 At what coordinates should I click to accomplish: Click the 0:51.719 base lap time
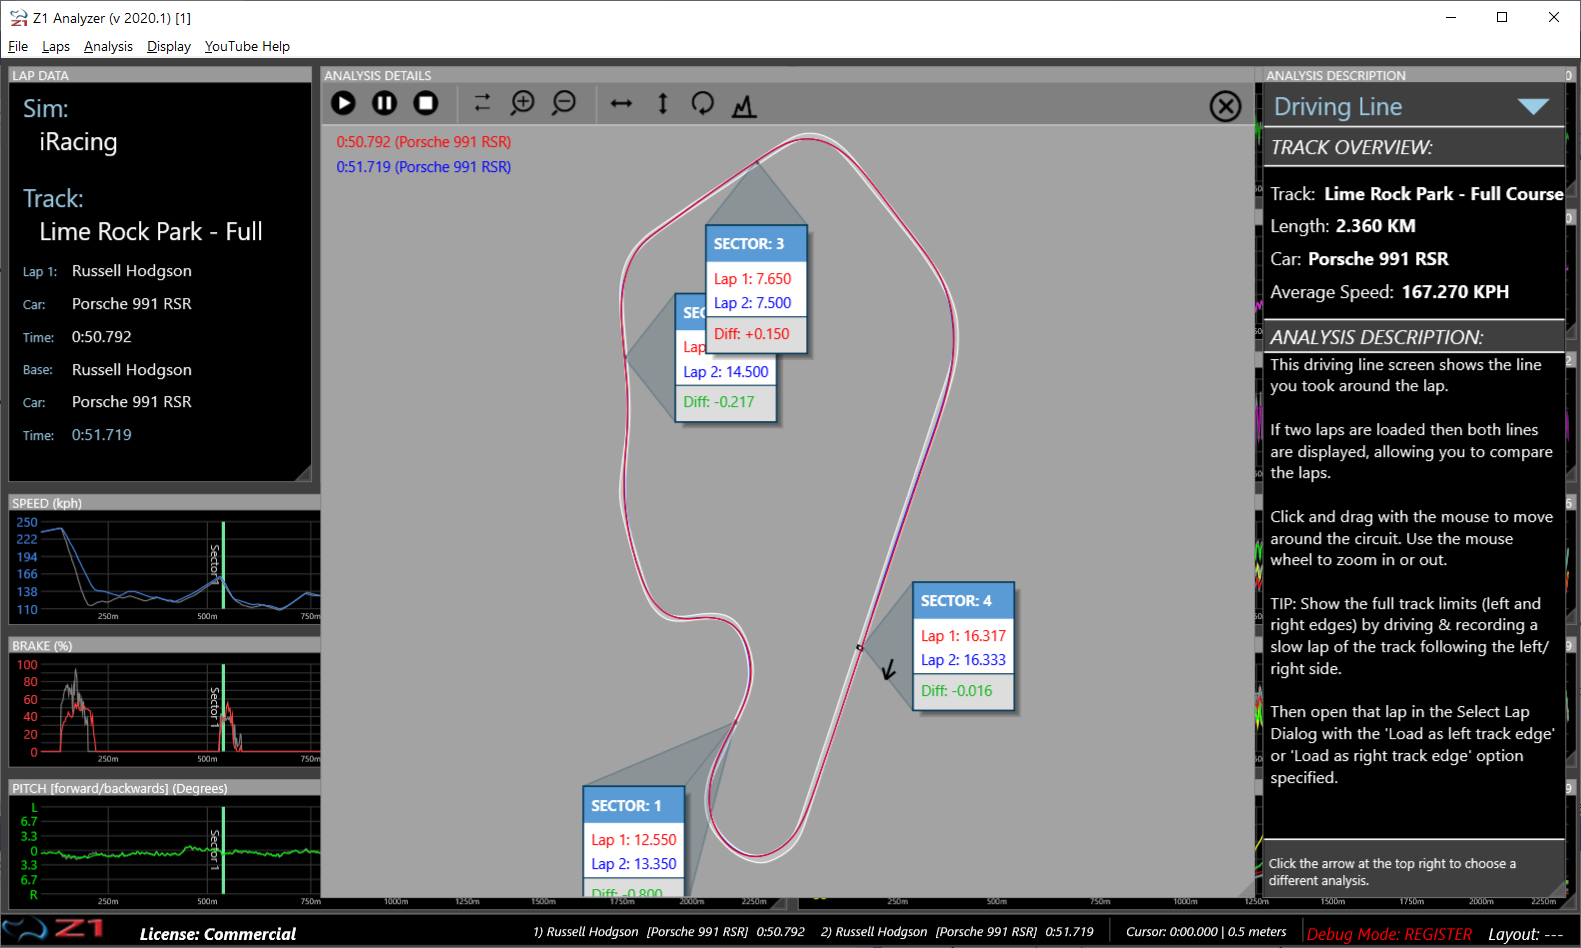pyautogui.click(x=102, y=435)
